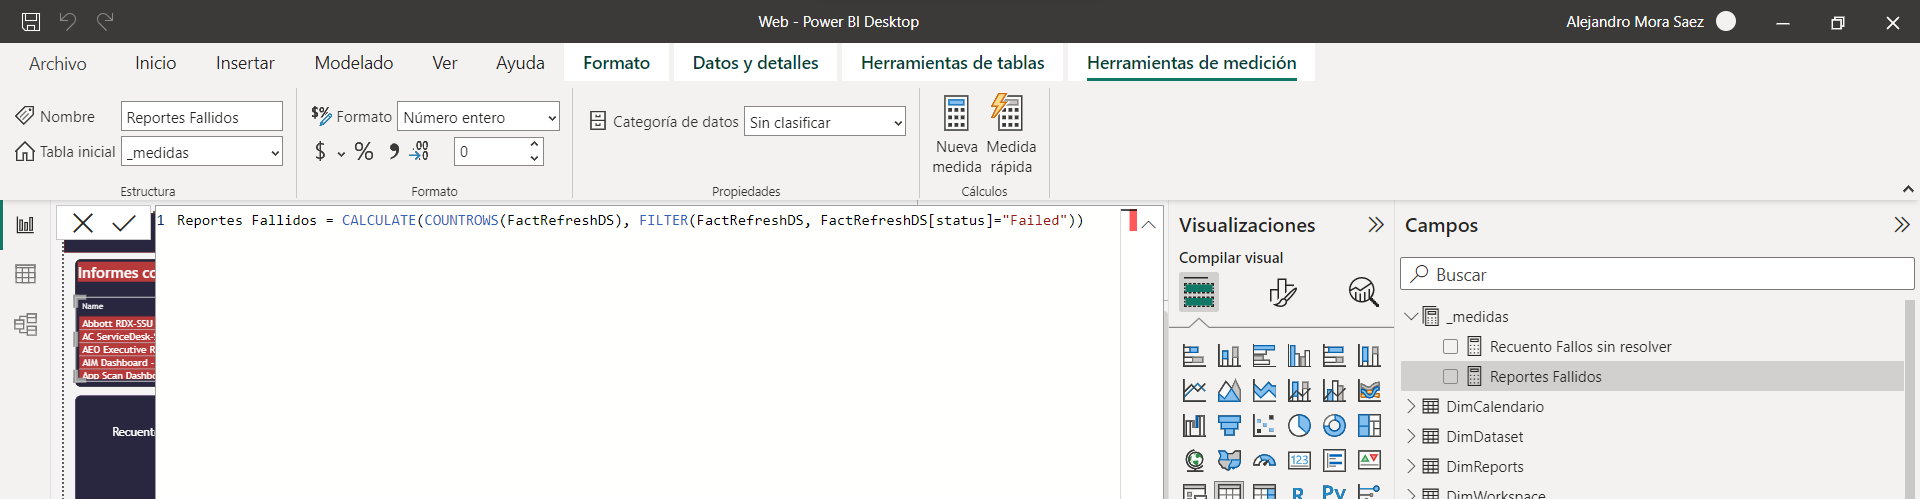Save the file using the disk icon
This screenshot has height=499, width=1920.
pos(31,21)
